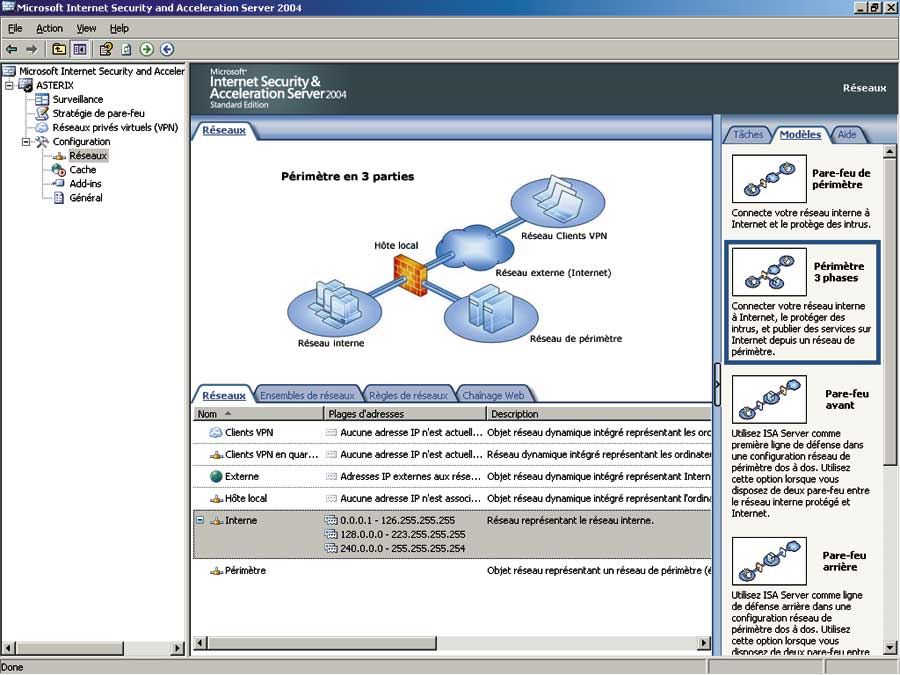The image size is (900, 675).
Task: Click Plages d'adresses column header
Action: tap(405, 414)
